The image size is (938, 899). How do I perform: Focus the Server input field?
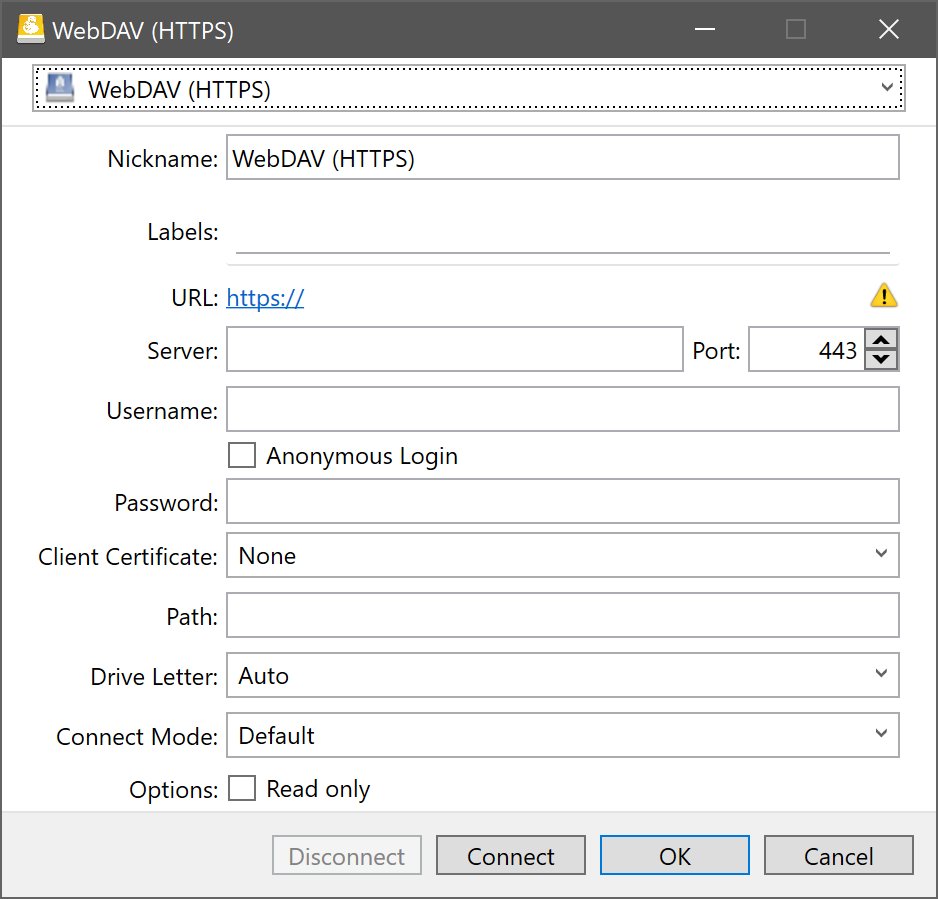click(x=454, y=350)
